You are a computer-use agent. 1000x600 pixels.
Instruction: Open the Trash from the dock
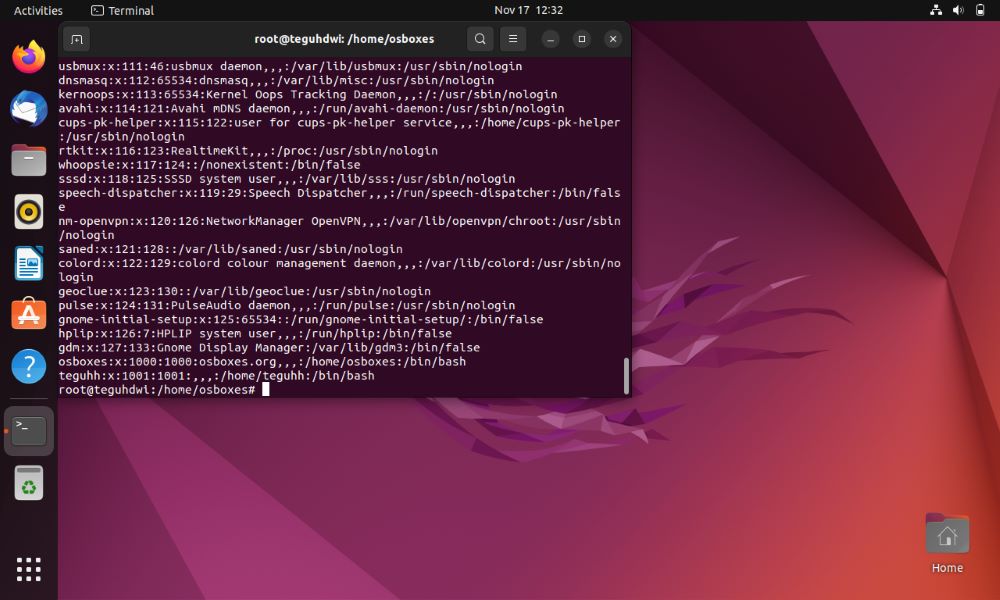click(29, 483)
